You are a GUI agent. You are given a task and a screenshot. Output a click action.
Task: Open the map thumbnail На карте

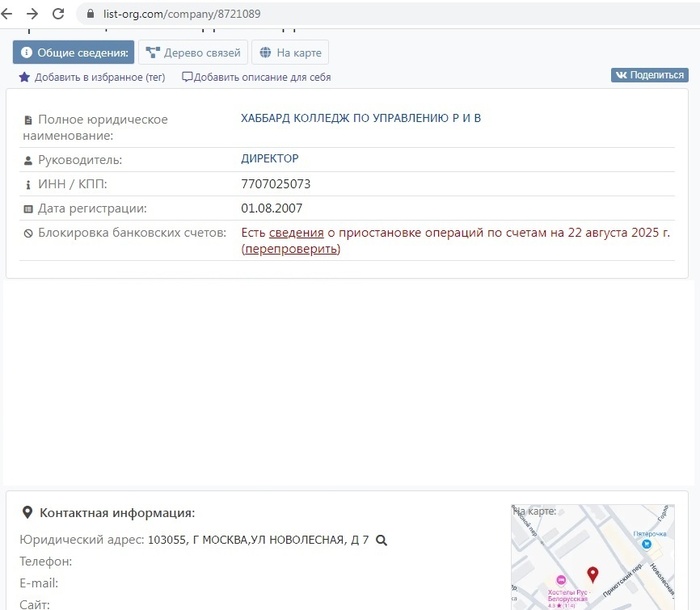[593, 557]
